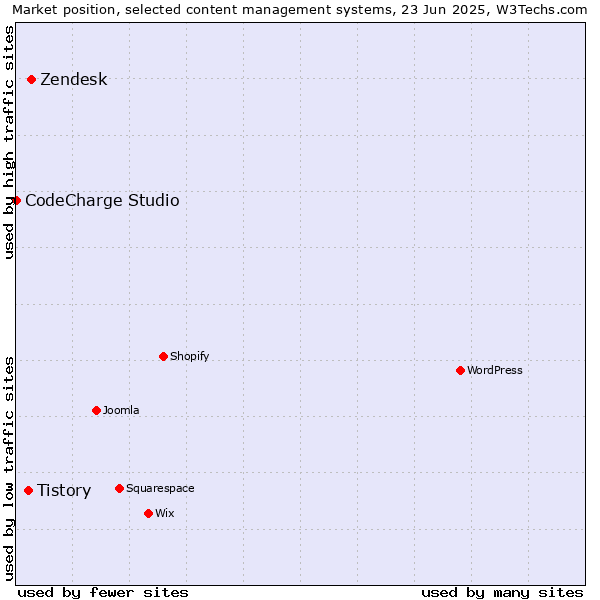Click the Zendesk red data point
This screenshot has width=600, height=600.
pos(32,80)
